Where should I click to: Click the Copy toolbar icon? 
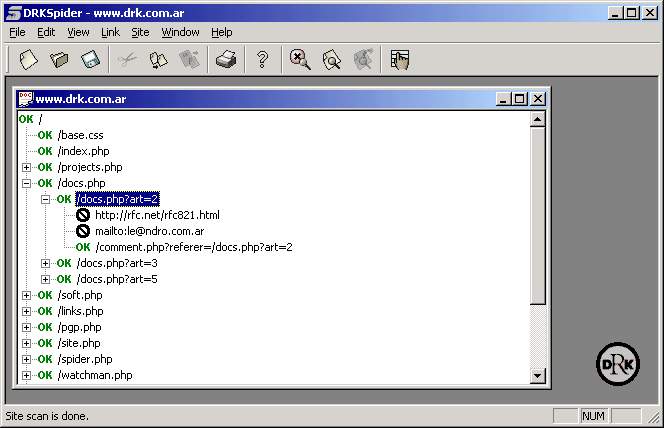(158, 59)
